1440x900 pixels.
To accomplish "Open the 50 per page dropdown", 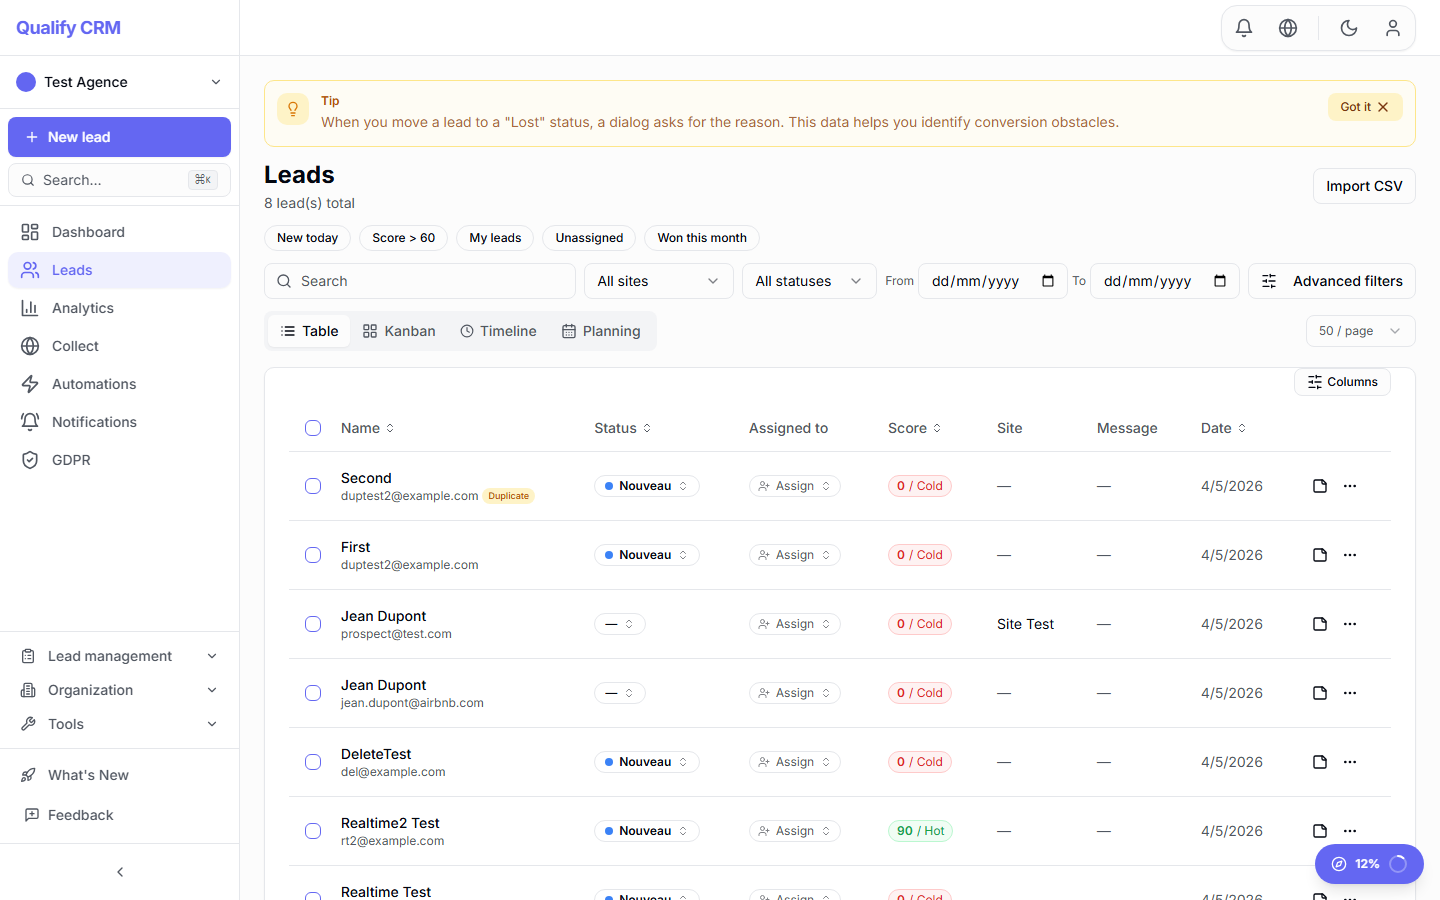I will click(x=1360, y=330).
